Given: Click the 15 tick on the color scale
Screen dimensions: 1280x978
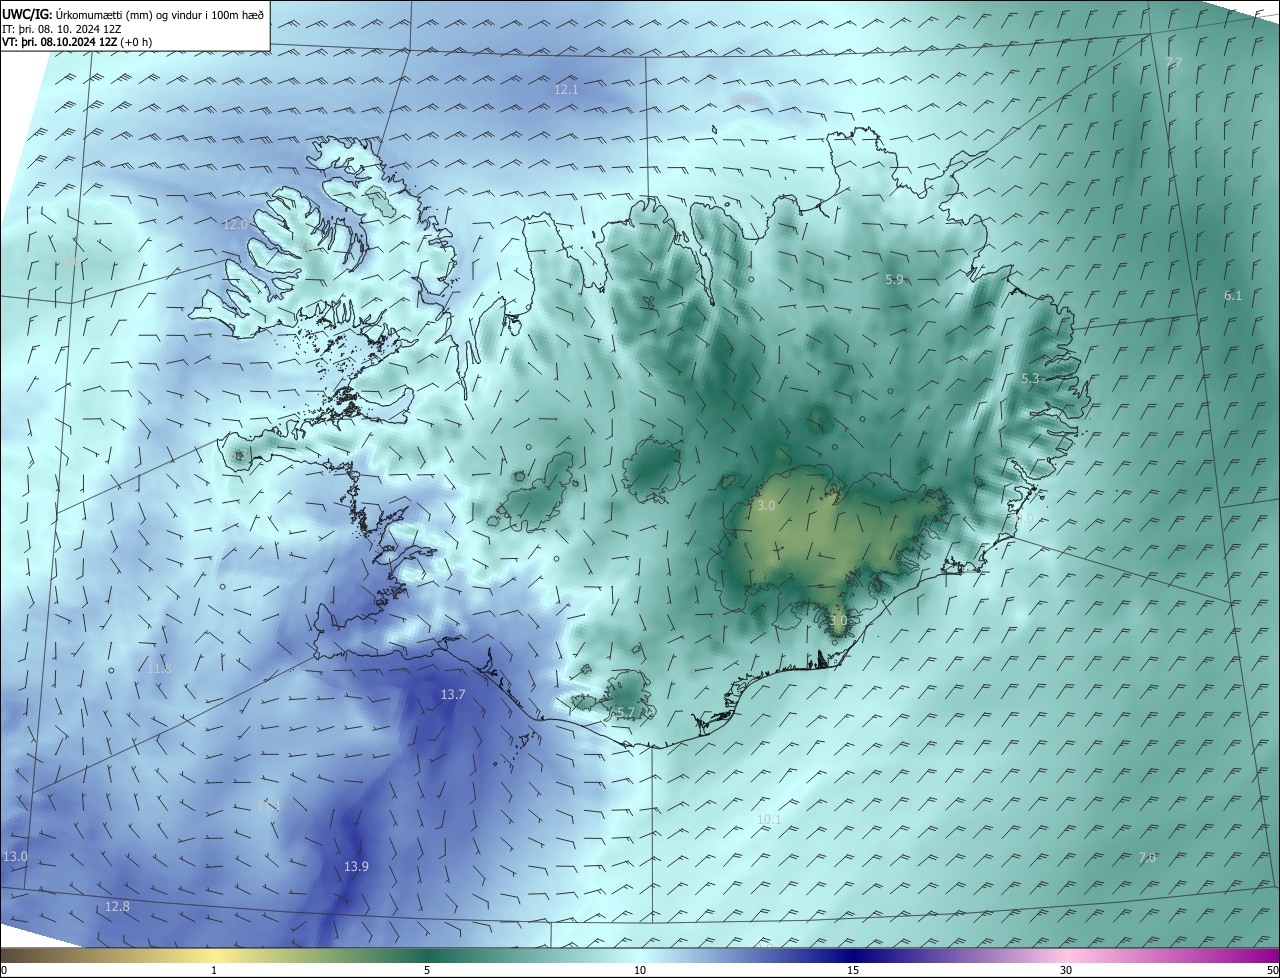Looking at the screenshot, I should [x=853, y=971].
